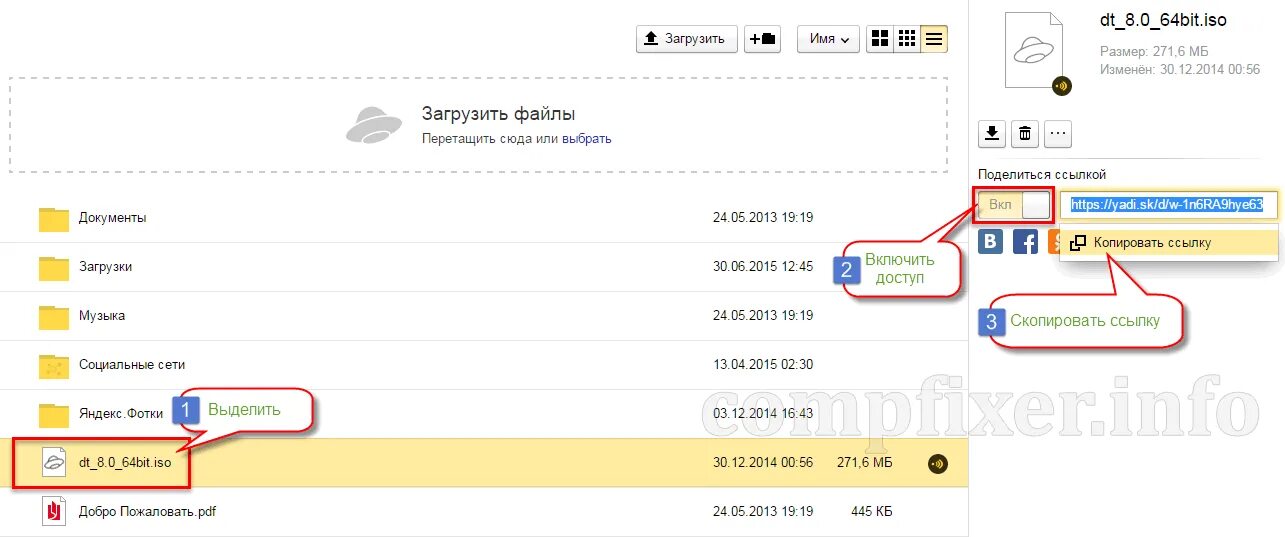Click the 271,6 МБ size in file row
Image resolution: width=1285 pixels, height=537 pixels.
866,463
